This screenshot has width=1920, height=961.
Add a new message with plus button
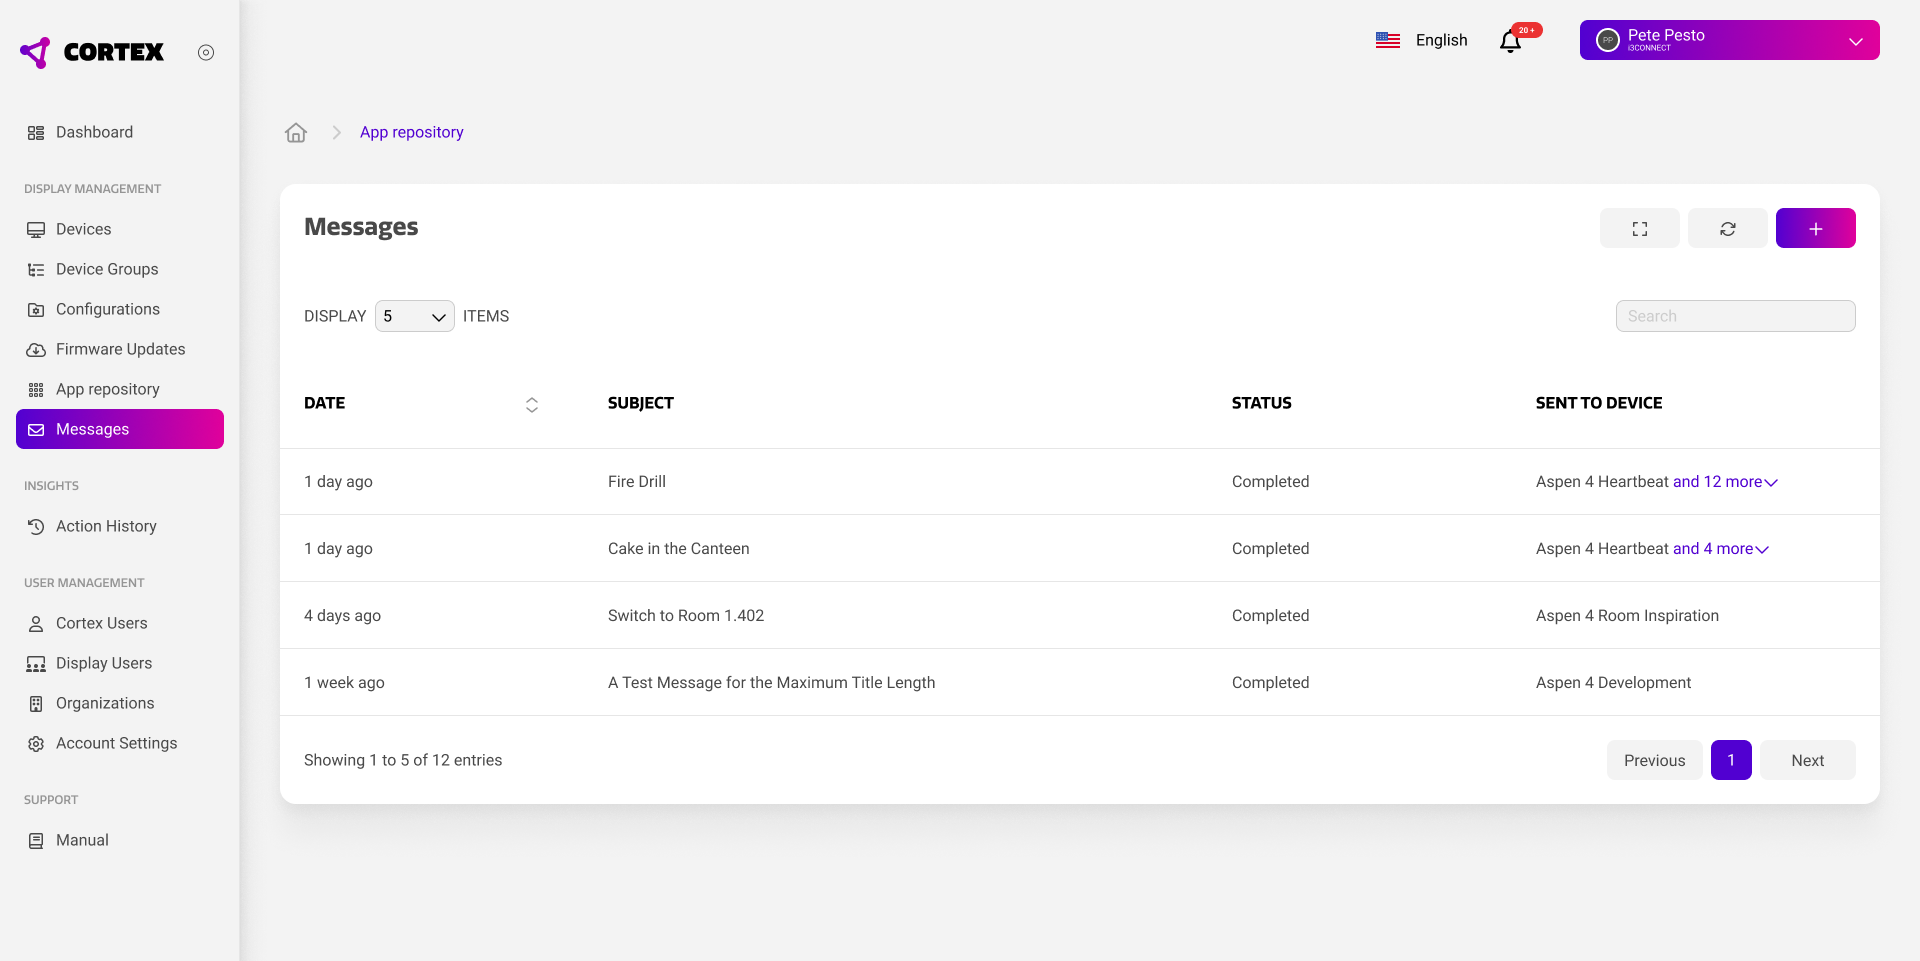(x=1815, y=228)
